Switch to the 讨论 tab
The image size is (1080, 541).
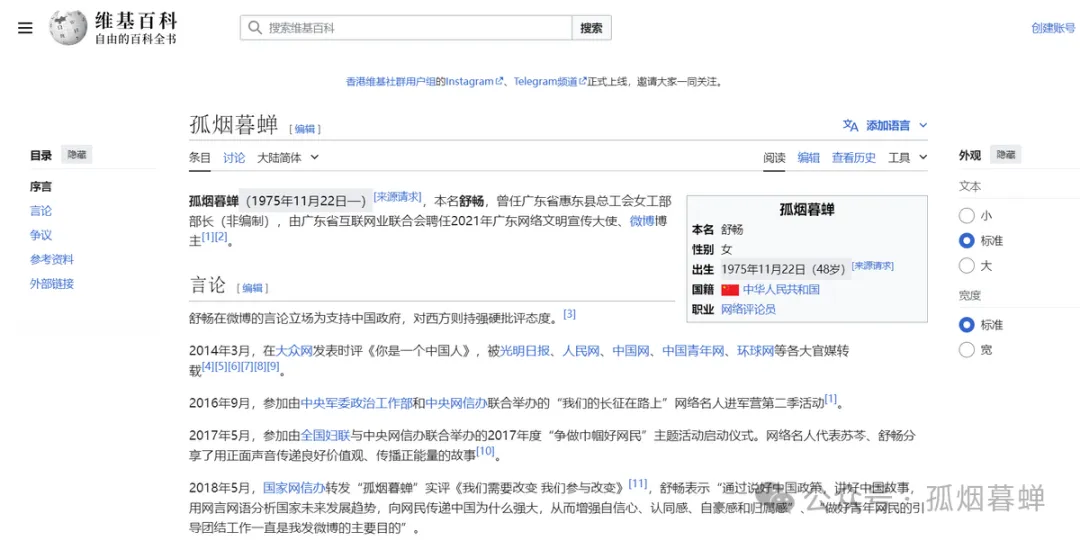click(233, 157)
